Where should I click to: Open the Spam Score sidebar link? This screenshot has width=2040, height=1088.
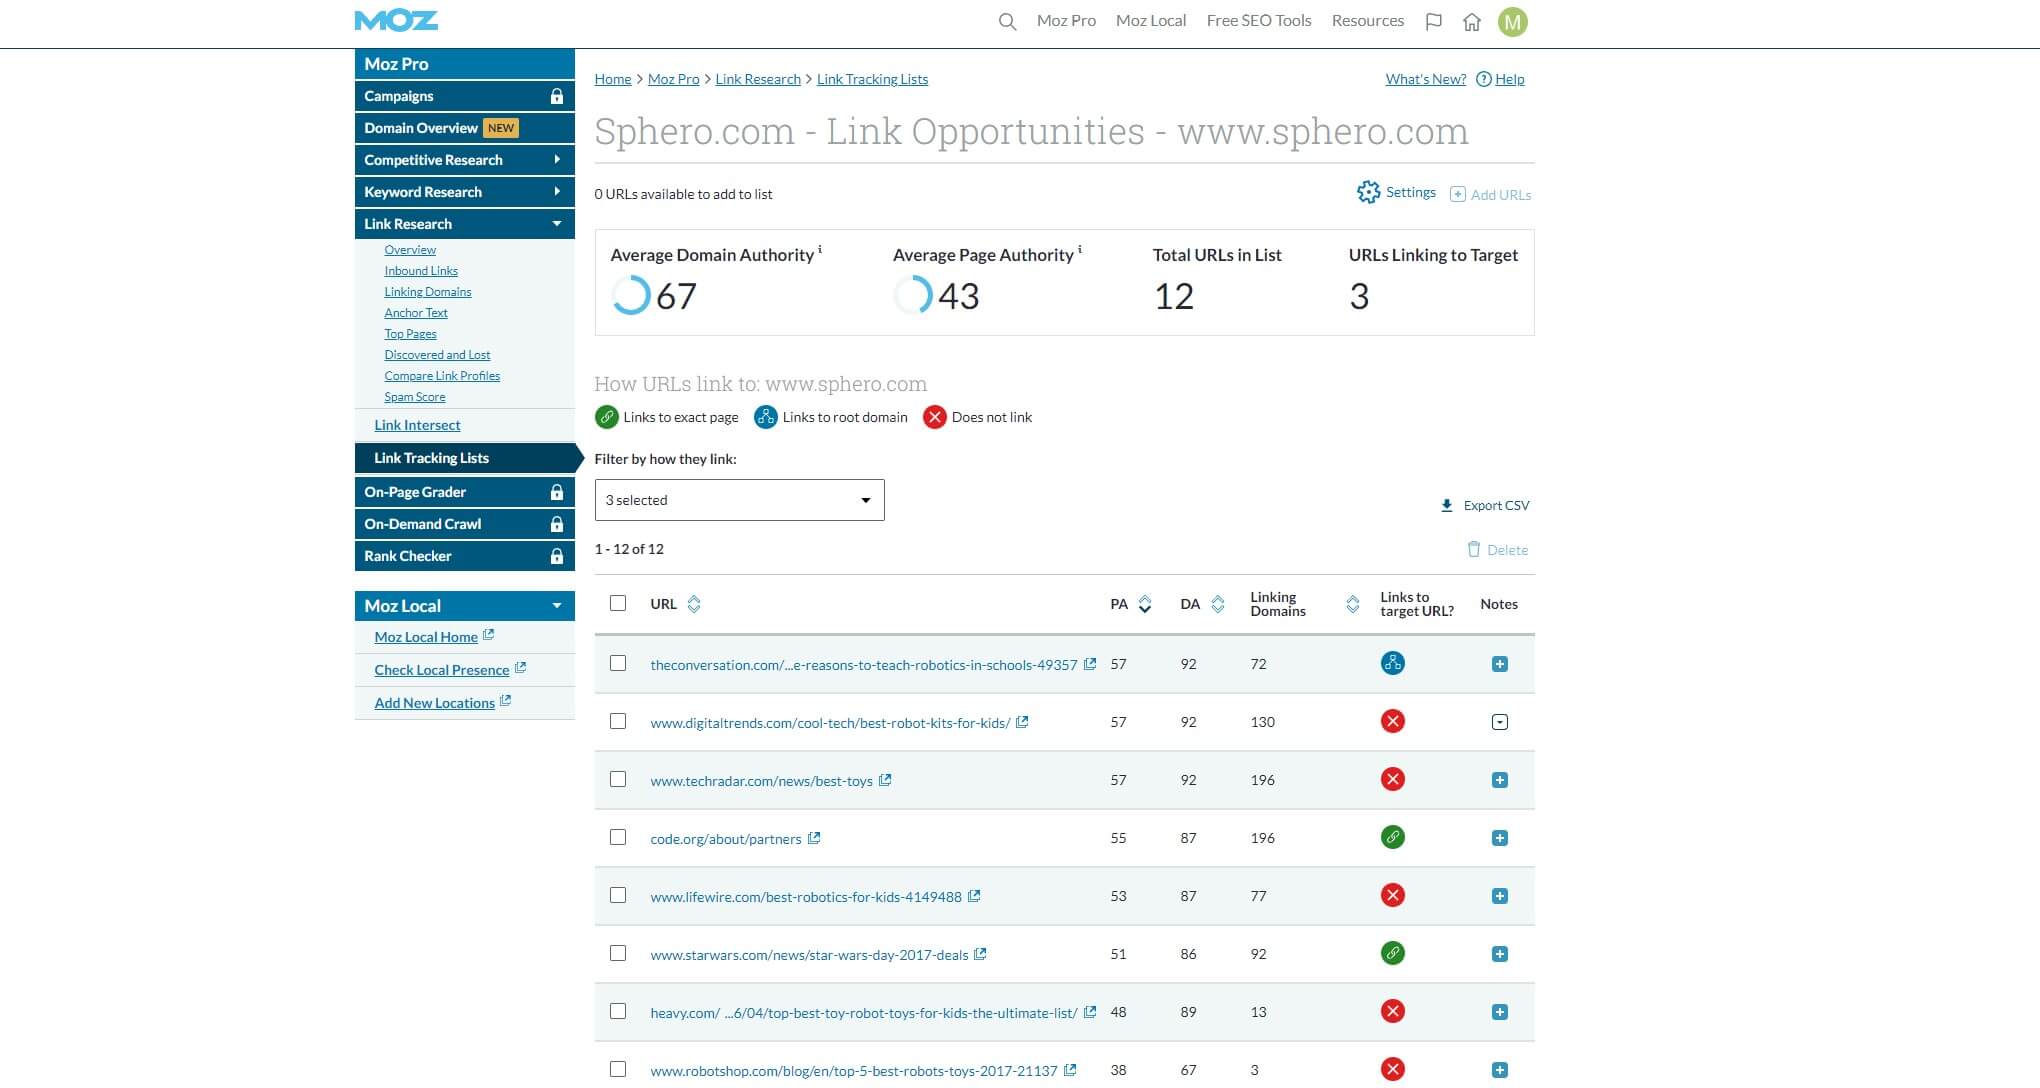click(x=415, y=397)
